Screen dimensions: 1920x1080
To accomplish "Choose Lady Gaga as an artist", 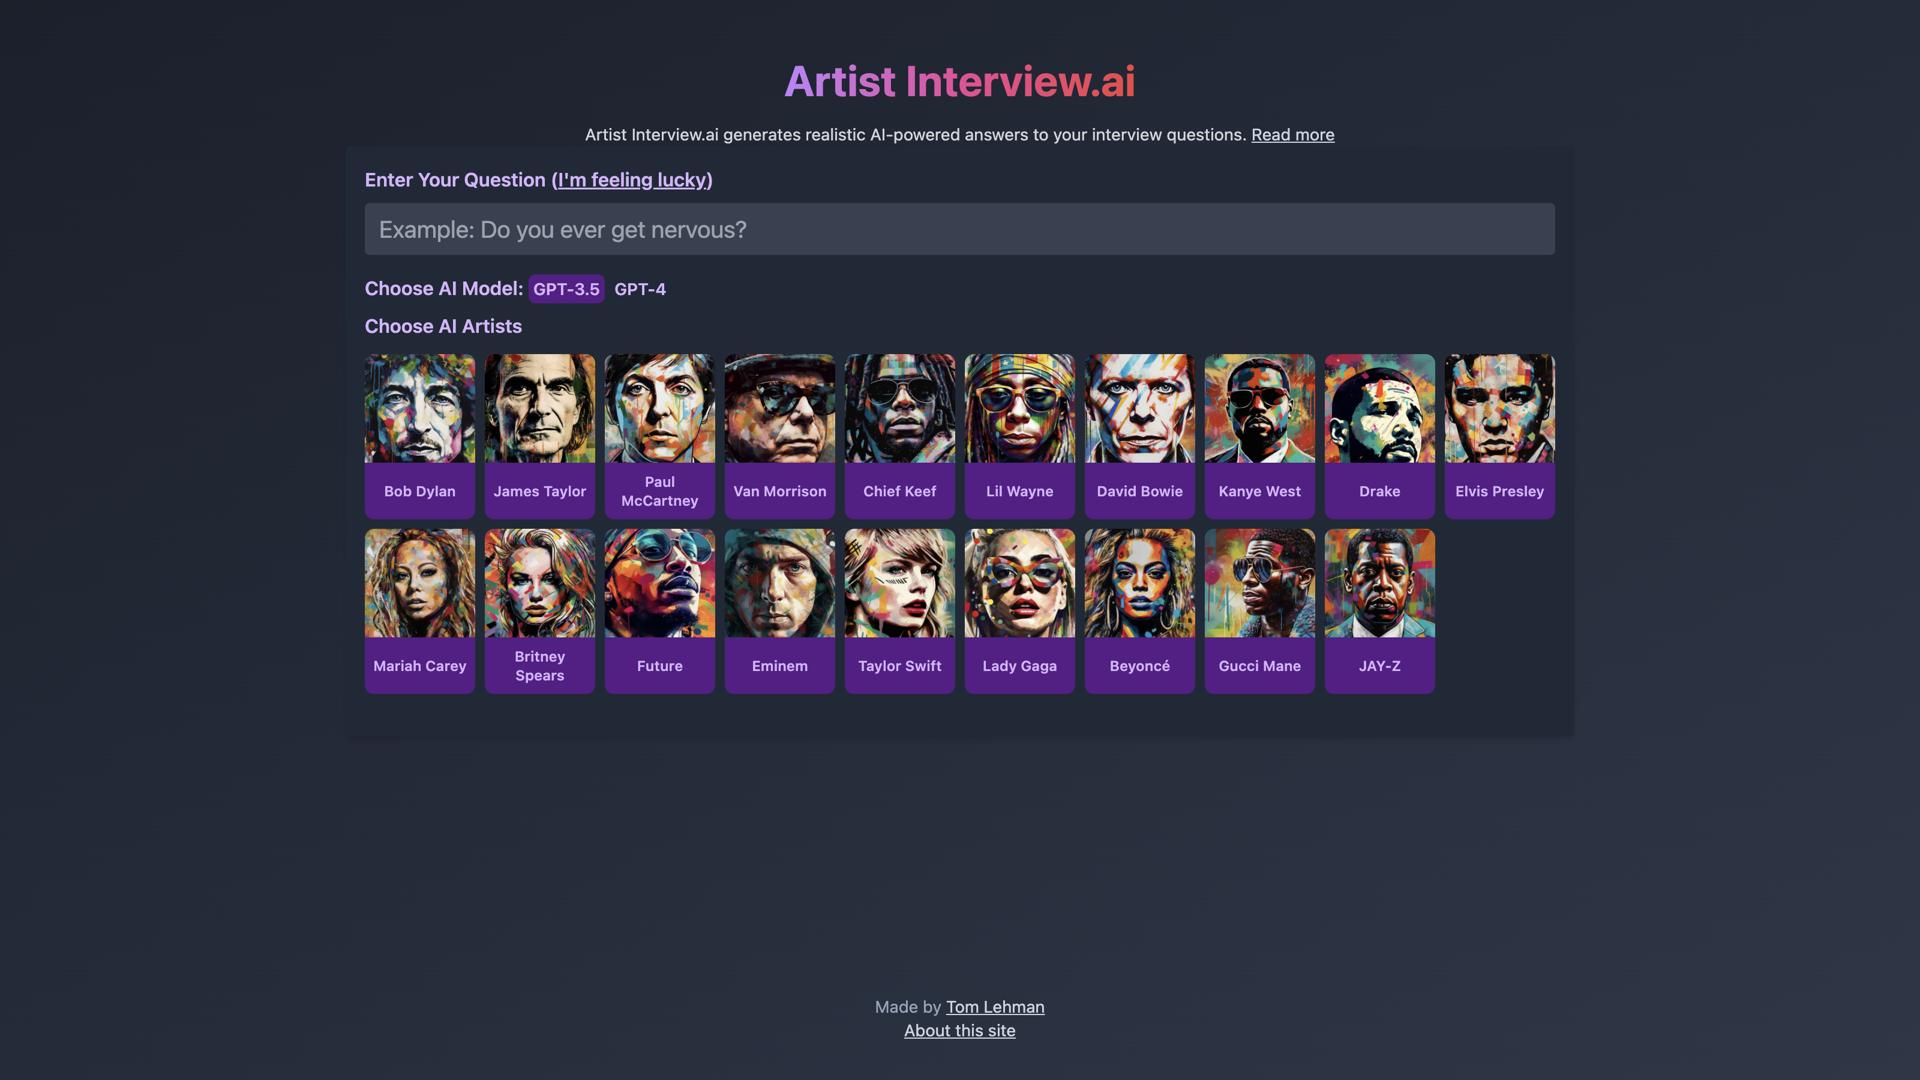I will click(x=1019, y=610).
